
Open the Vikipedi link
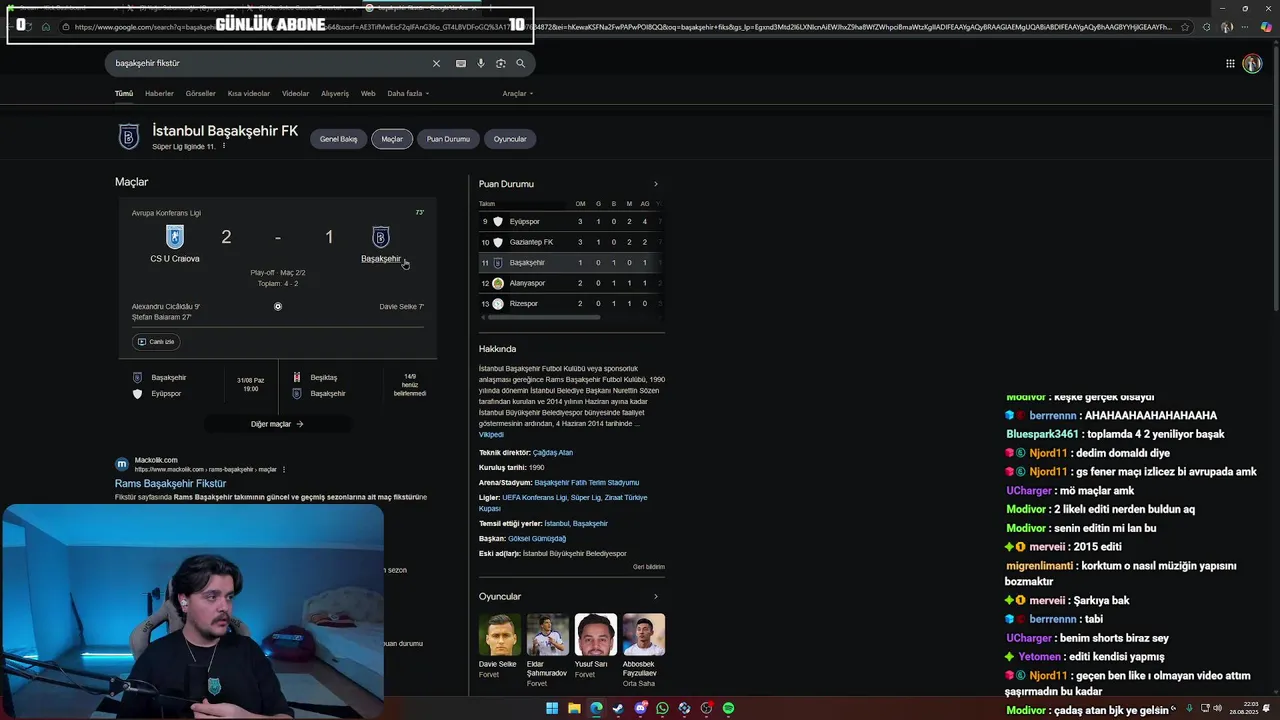[x=491, y=435]
